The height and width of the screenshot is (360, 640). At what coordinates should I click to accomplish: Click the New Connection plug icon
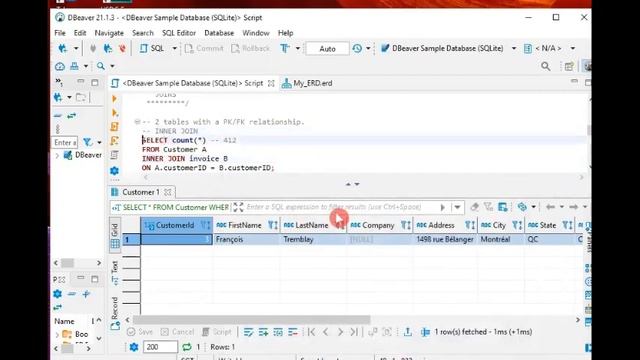coord(62,49)
